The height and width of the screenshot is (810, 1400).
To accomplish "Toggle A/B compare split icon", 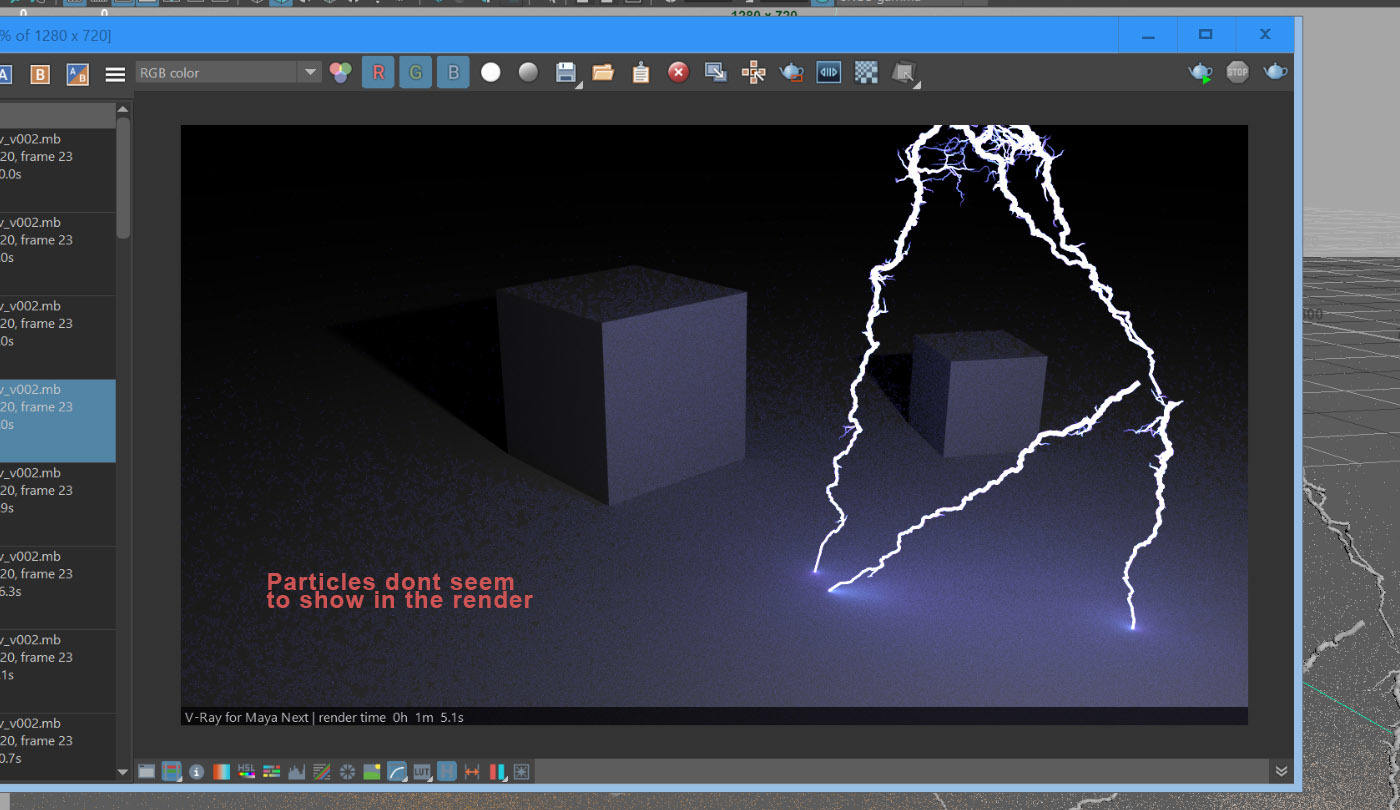I will pos(77,73).
